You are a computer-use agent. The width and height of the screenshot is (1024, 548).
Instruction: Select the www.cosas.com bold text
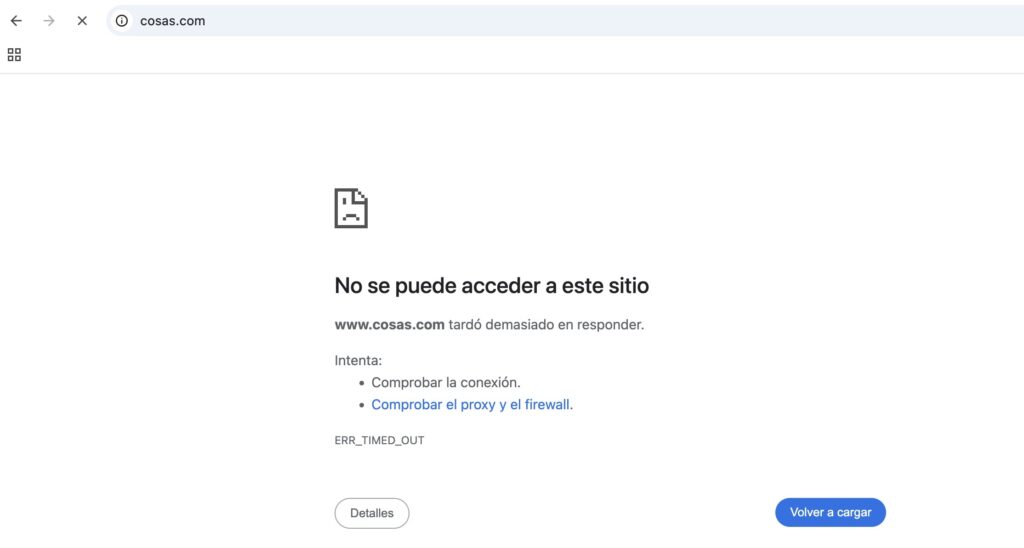[389, 325]
